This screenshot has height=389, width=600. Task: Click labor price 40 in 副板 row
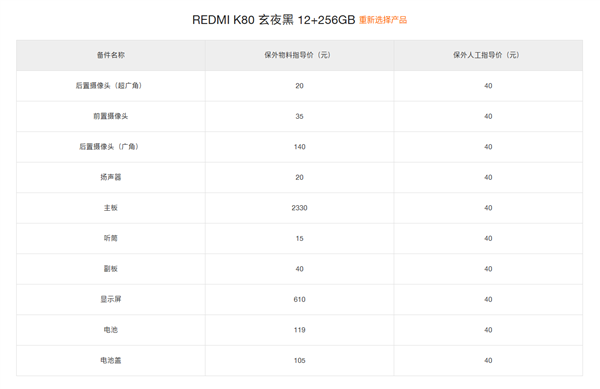tap(488, 269)
